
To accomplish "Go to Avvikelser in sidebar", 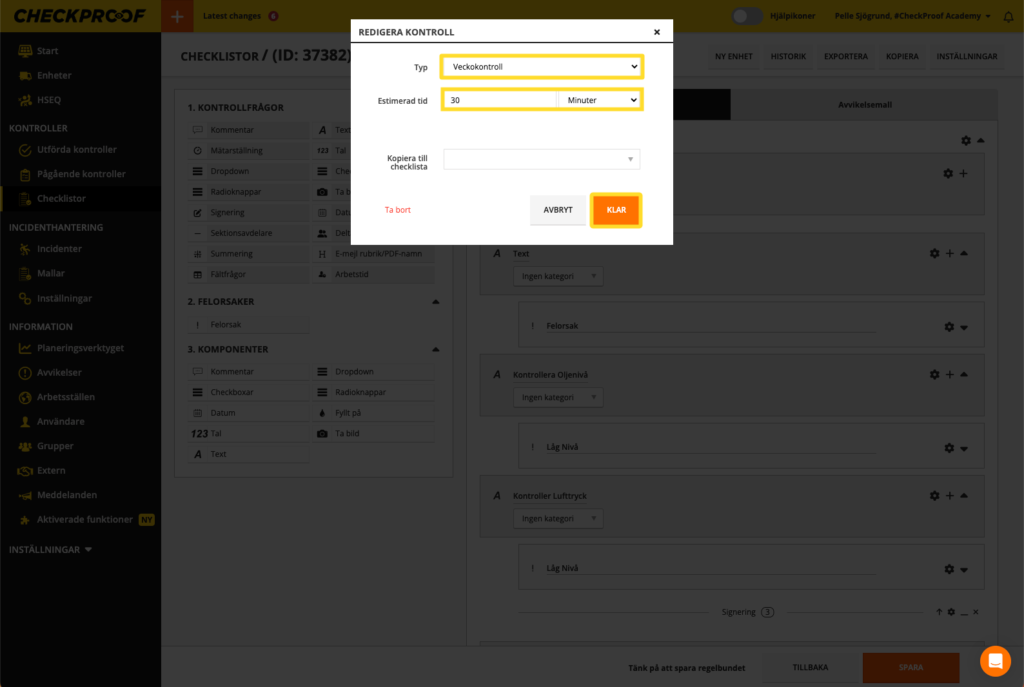I will (59, 372).
